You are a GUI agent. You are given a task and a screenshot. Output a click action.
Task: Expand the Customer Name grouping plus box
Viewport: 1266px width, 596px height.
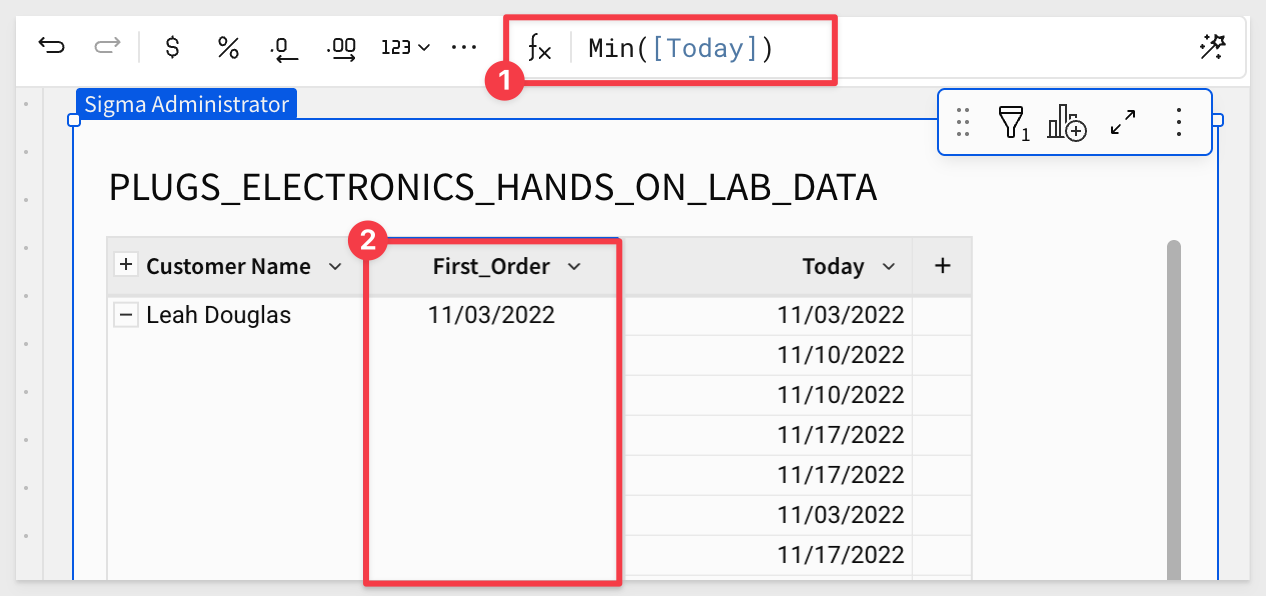(x=126, y=265)
